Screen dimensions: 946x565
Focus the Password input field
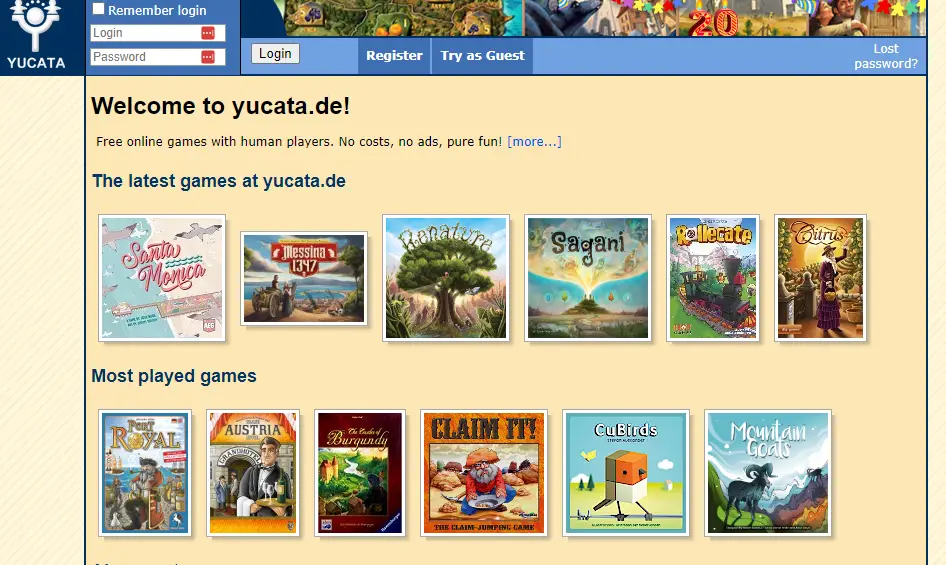pos(158,57)
